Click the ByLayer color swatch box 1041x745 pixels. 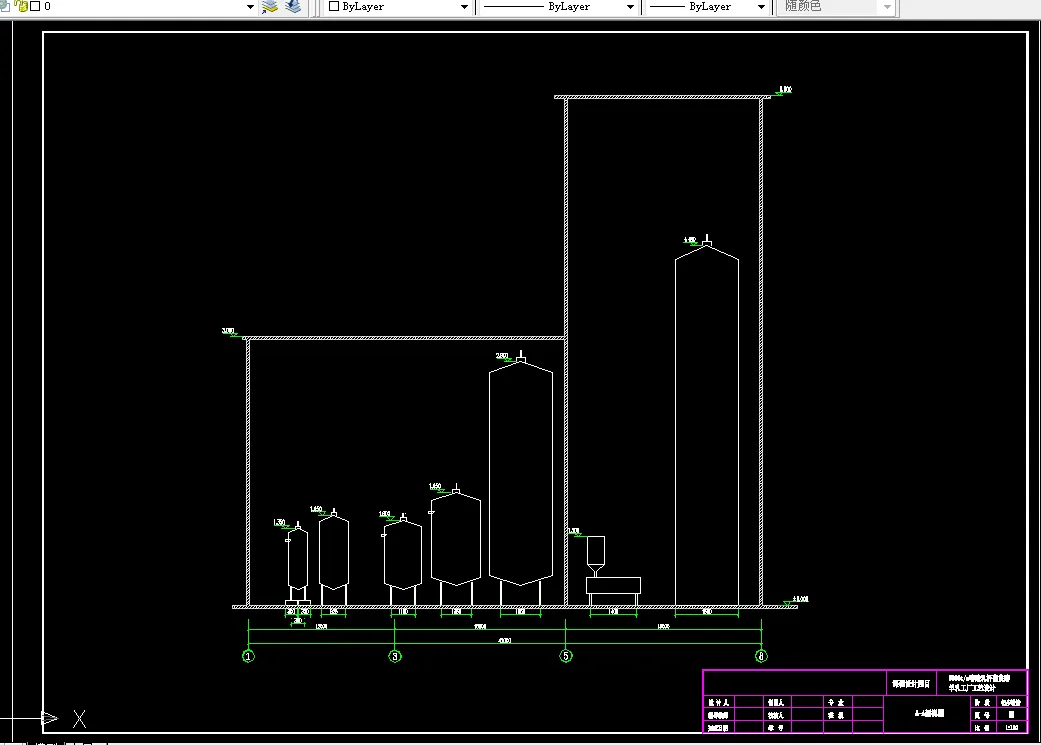(x=334, y=6)
